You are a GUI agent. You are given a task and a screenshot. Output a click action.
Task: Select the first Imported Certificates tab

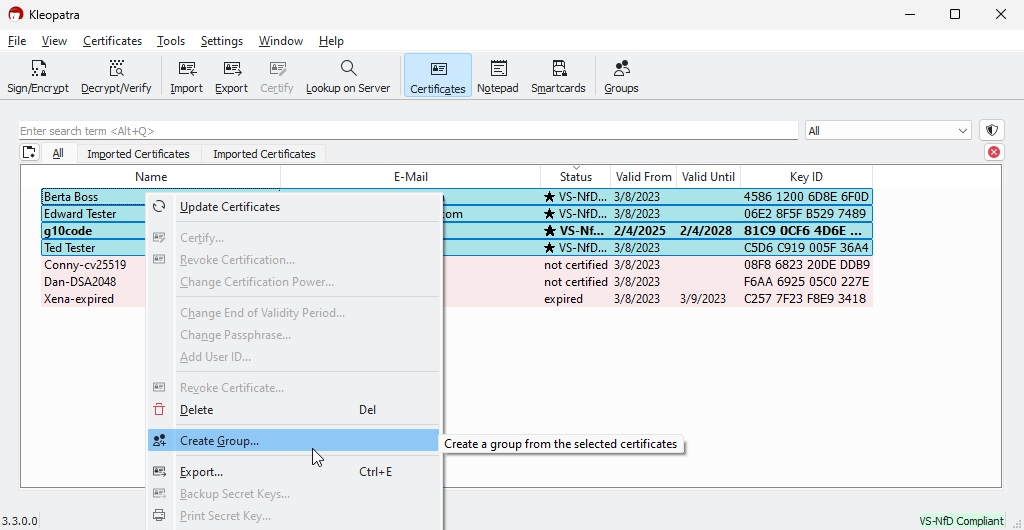click(138, 154)
